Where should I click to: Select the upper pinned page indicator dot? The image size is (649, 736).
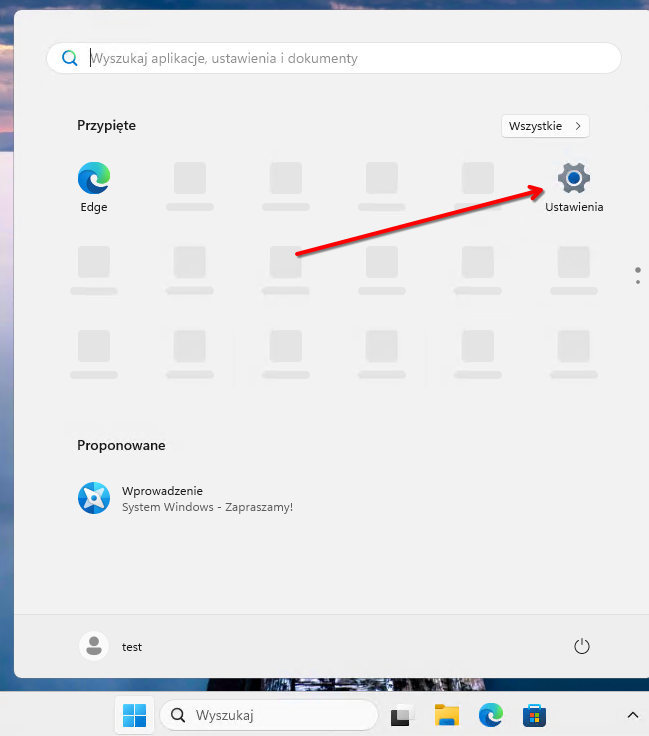tap(638, 269)
